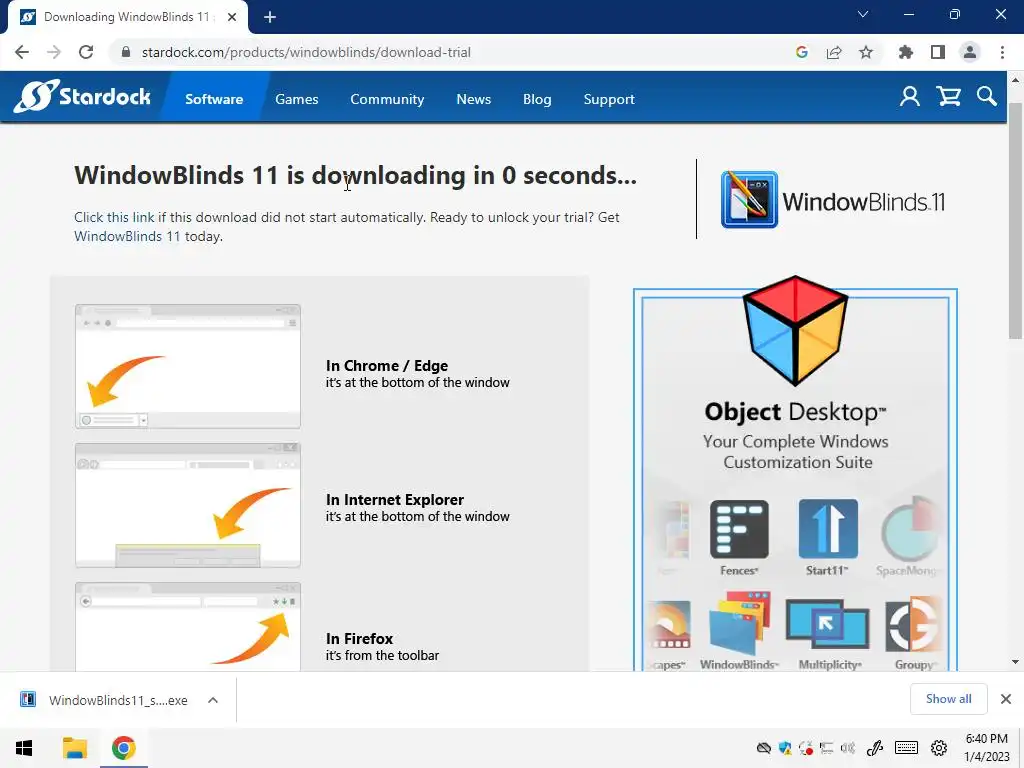Click the Internet Explorer download illustration
Screen dimensions: 1024x768
(x=187, y=505)
